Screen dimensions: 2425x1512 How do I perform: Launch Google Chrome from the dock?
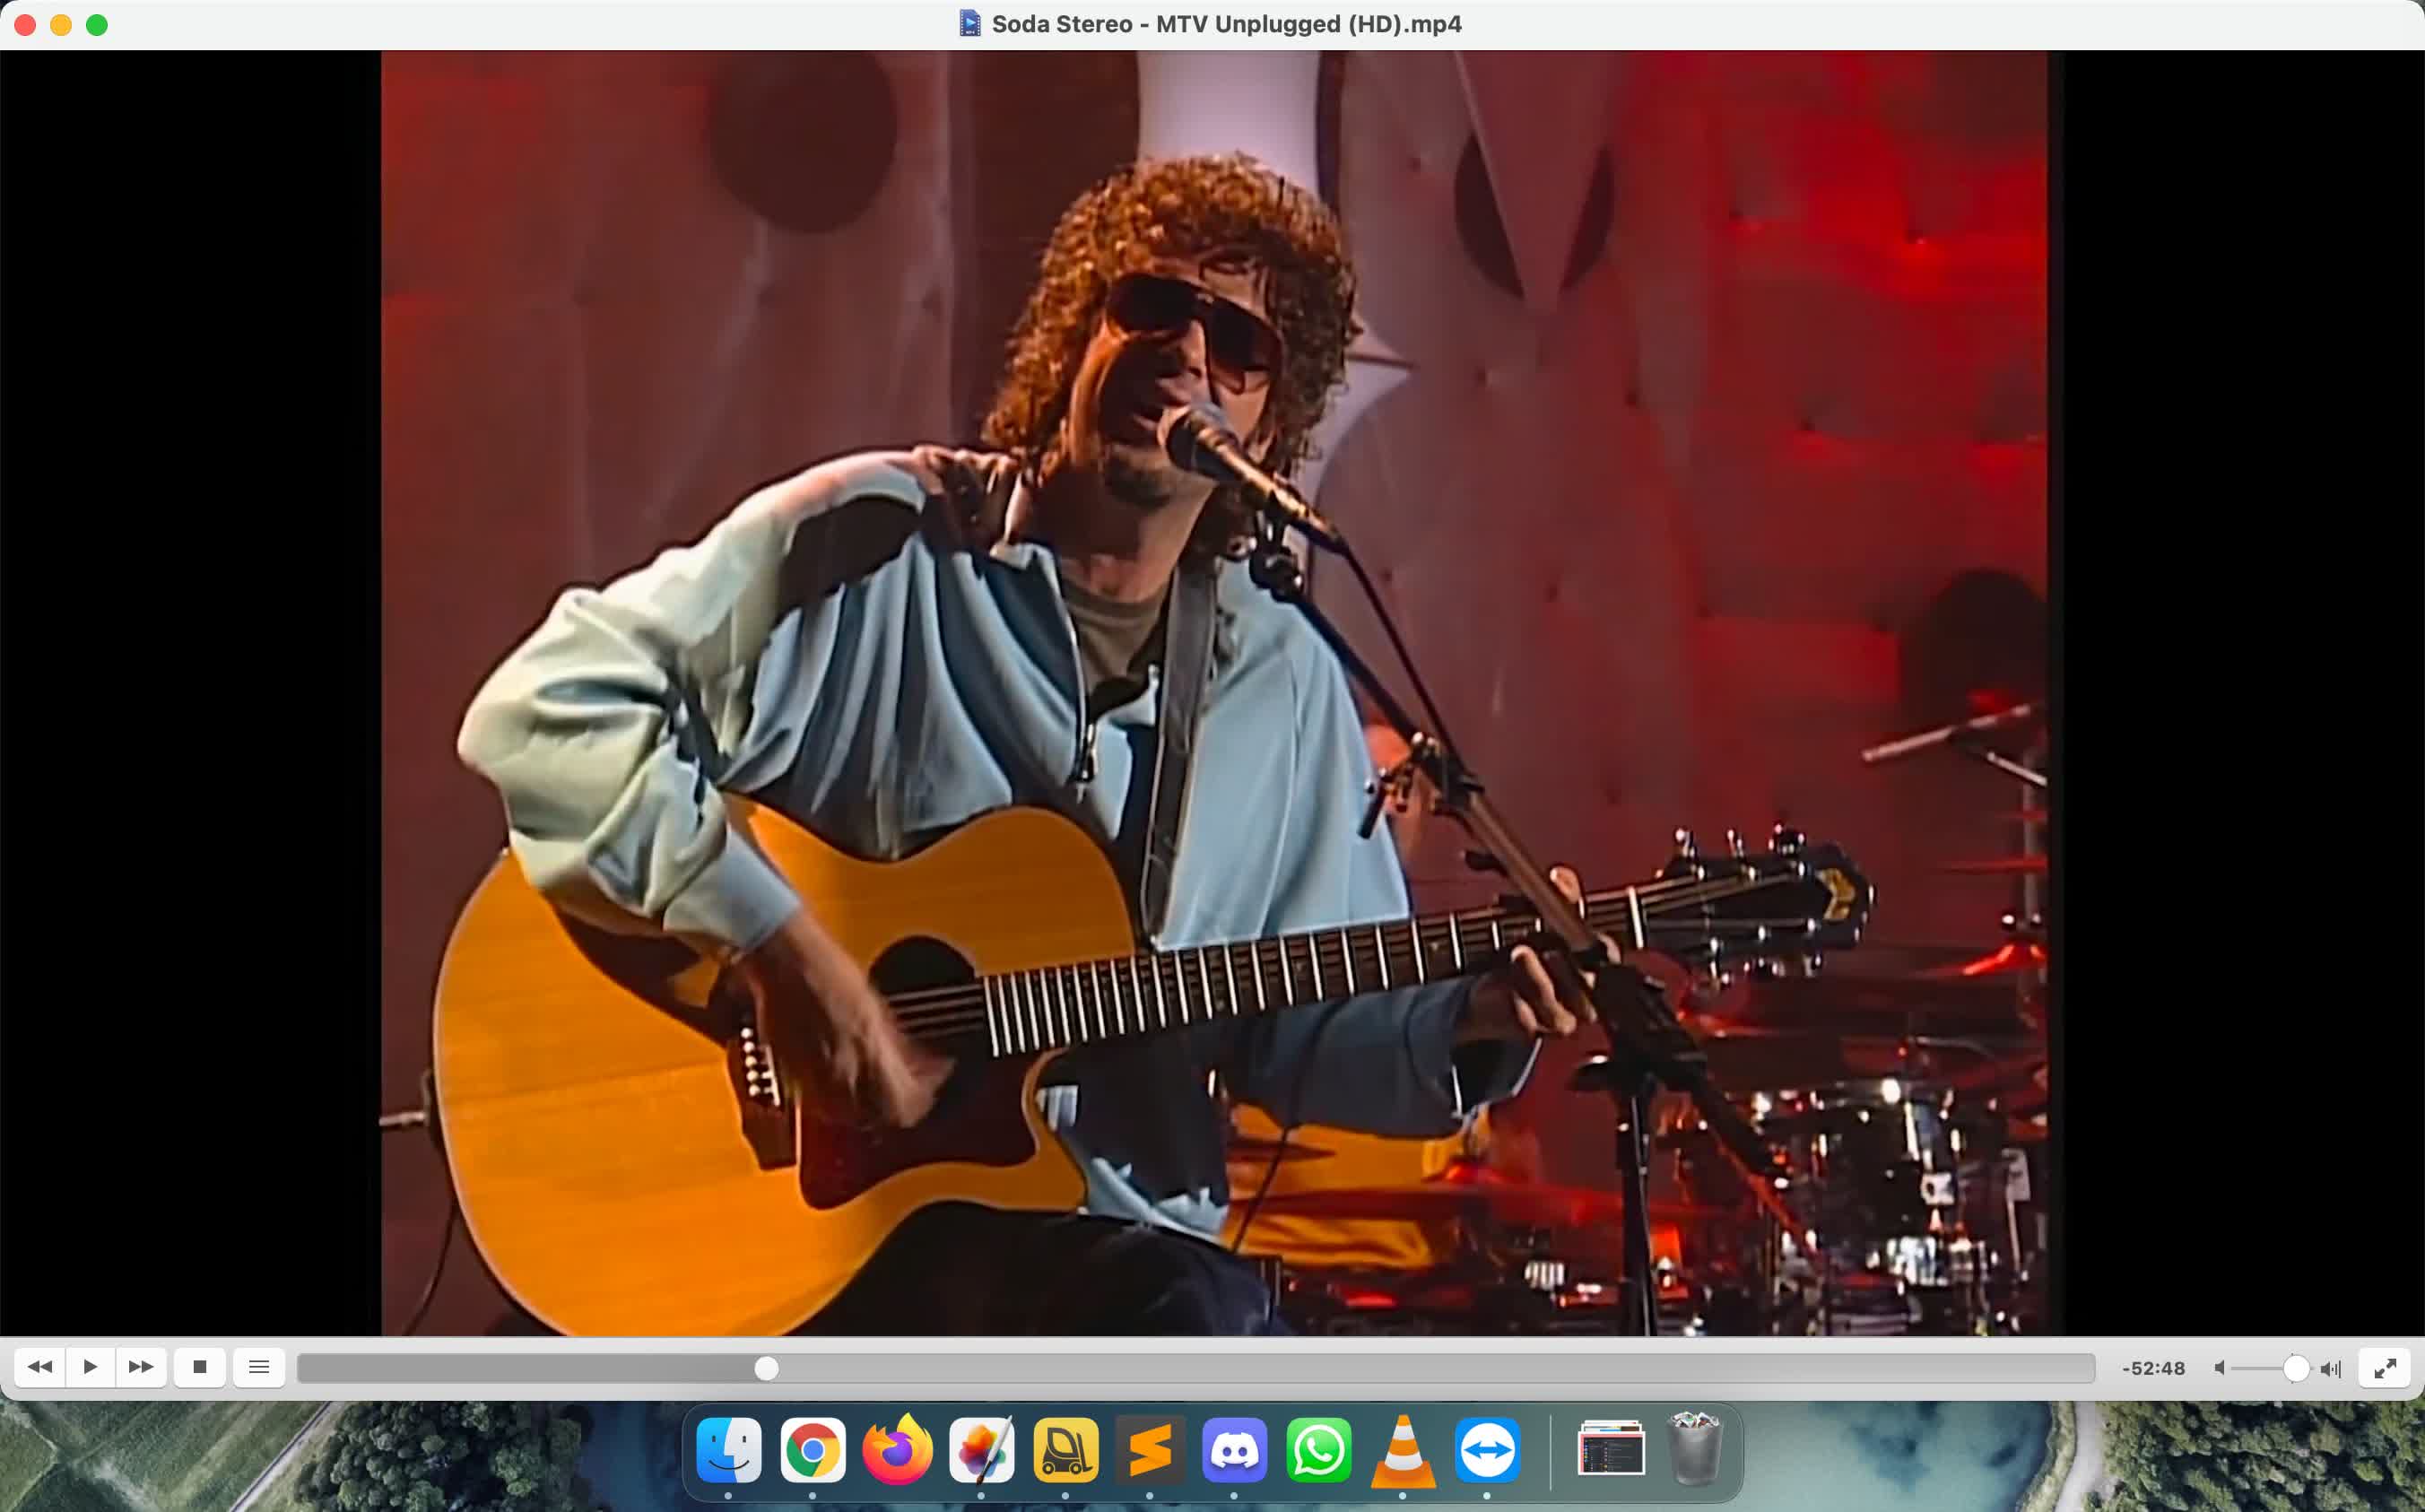(812, 1449)
